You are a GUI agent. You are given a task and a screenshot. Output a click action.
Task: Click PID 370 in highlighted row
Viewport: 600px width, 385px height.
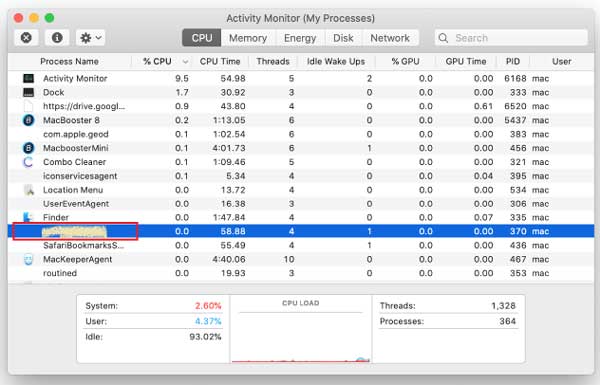pyautogui.click(x=518, y=231)
